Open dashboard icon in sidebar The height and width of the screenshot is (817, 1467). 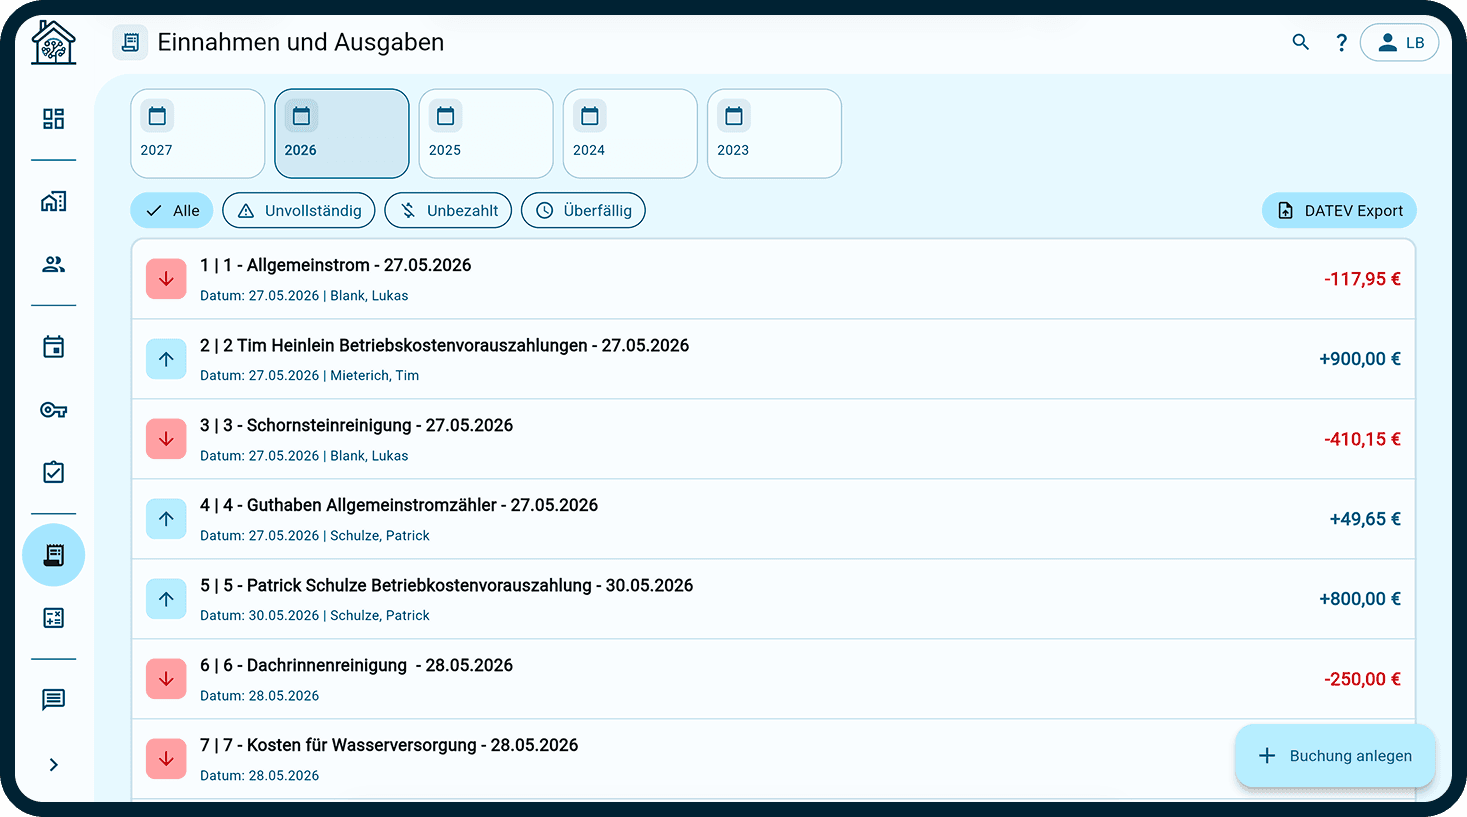(x=53, y=119)
